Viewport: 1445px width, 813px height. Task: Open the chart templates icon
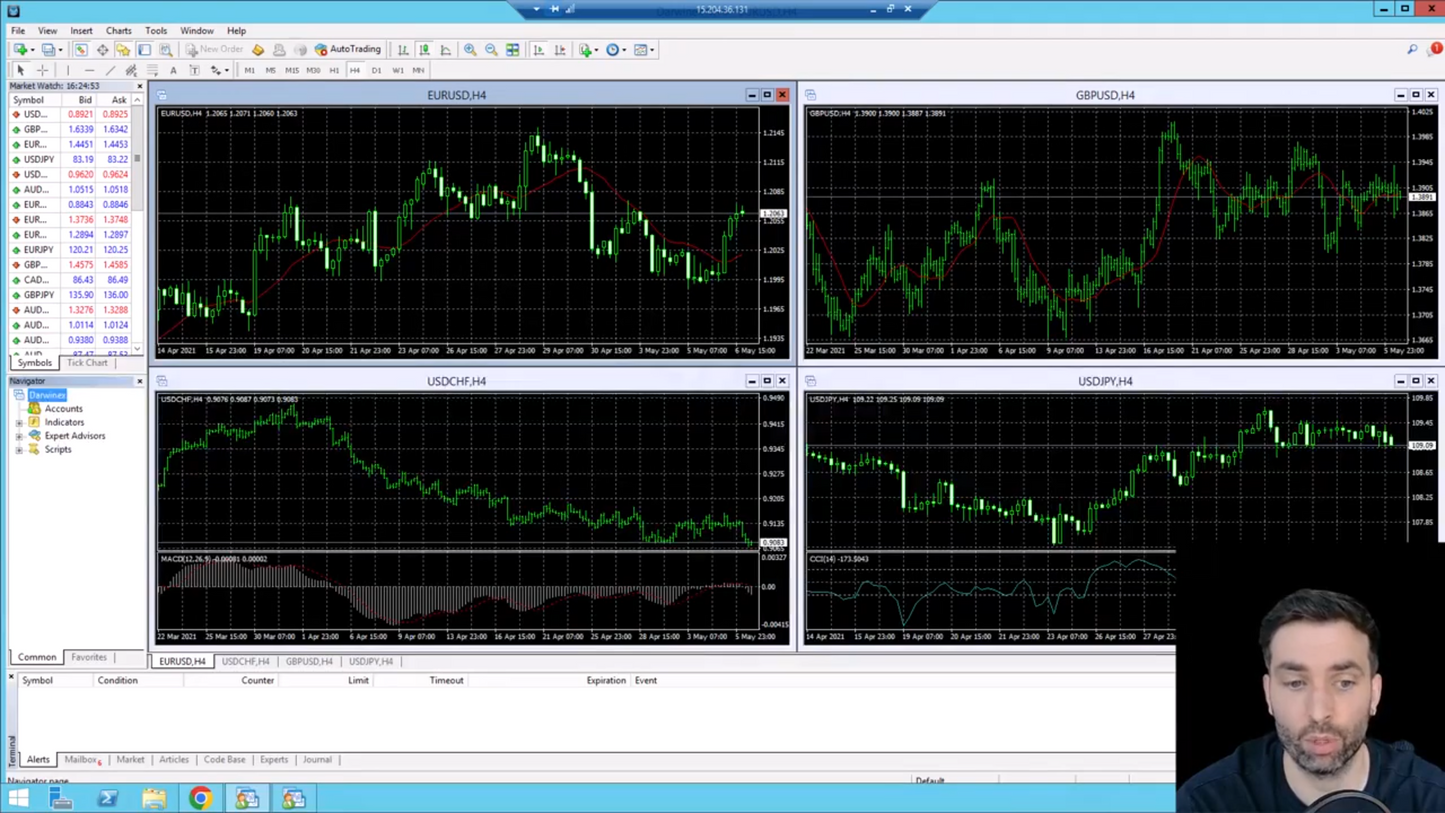(x=640, y=49)
